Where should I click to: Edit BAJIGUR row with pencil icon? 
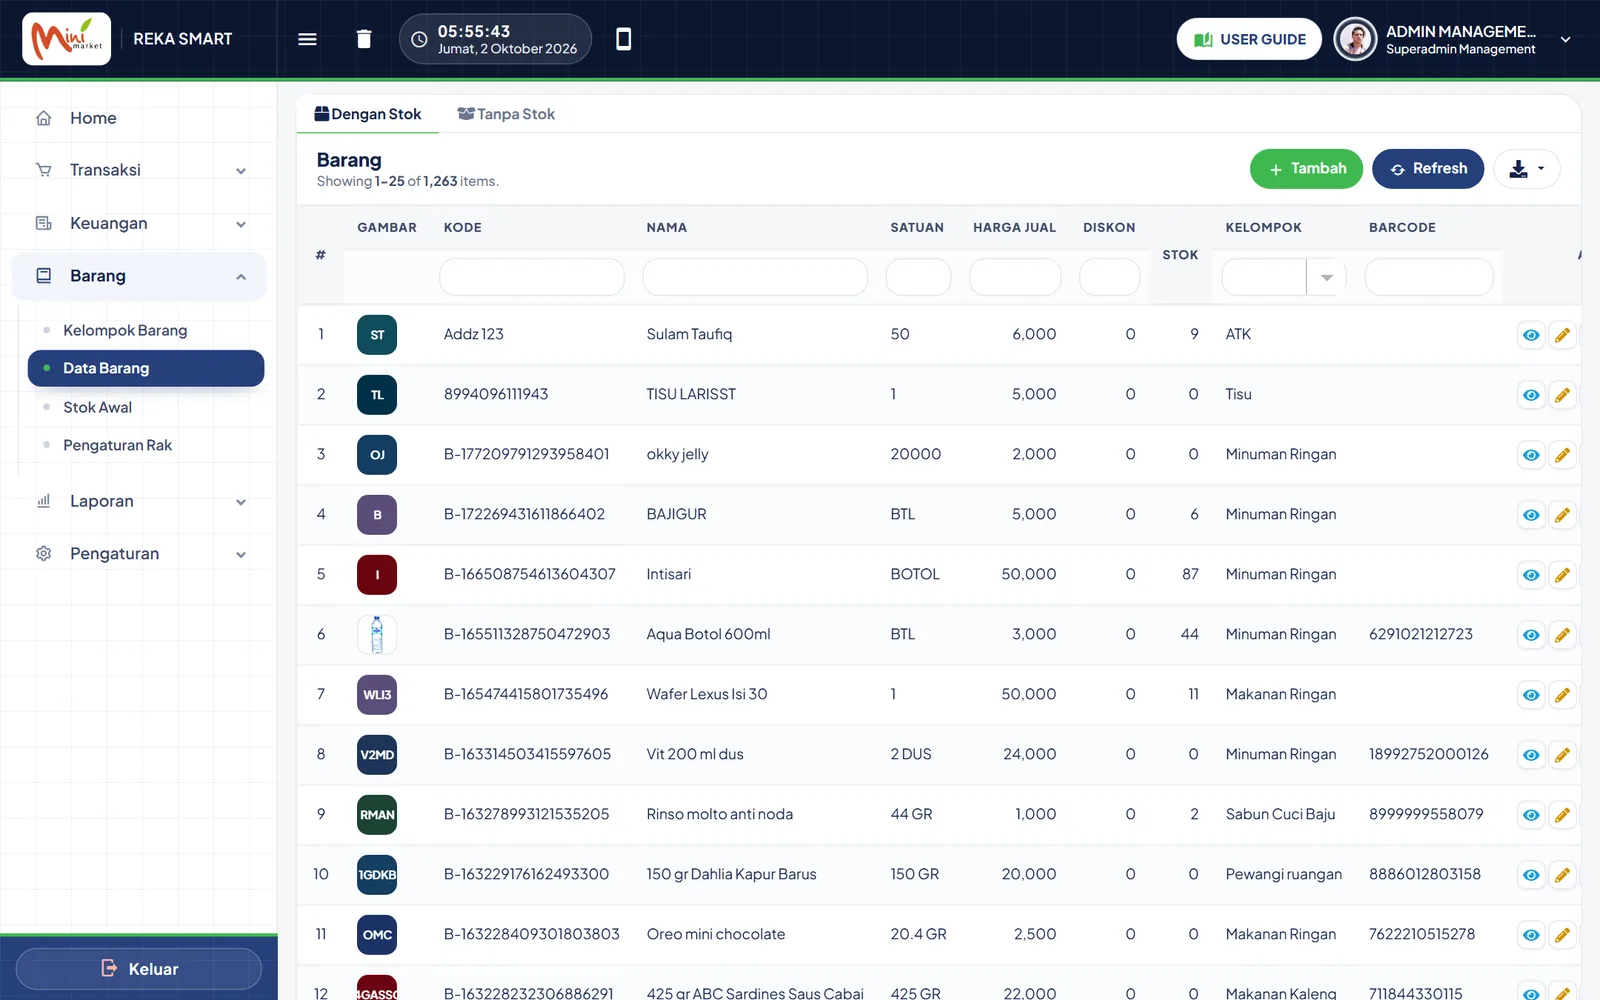coord(1562,515)
